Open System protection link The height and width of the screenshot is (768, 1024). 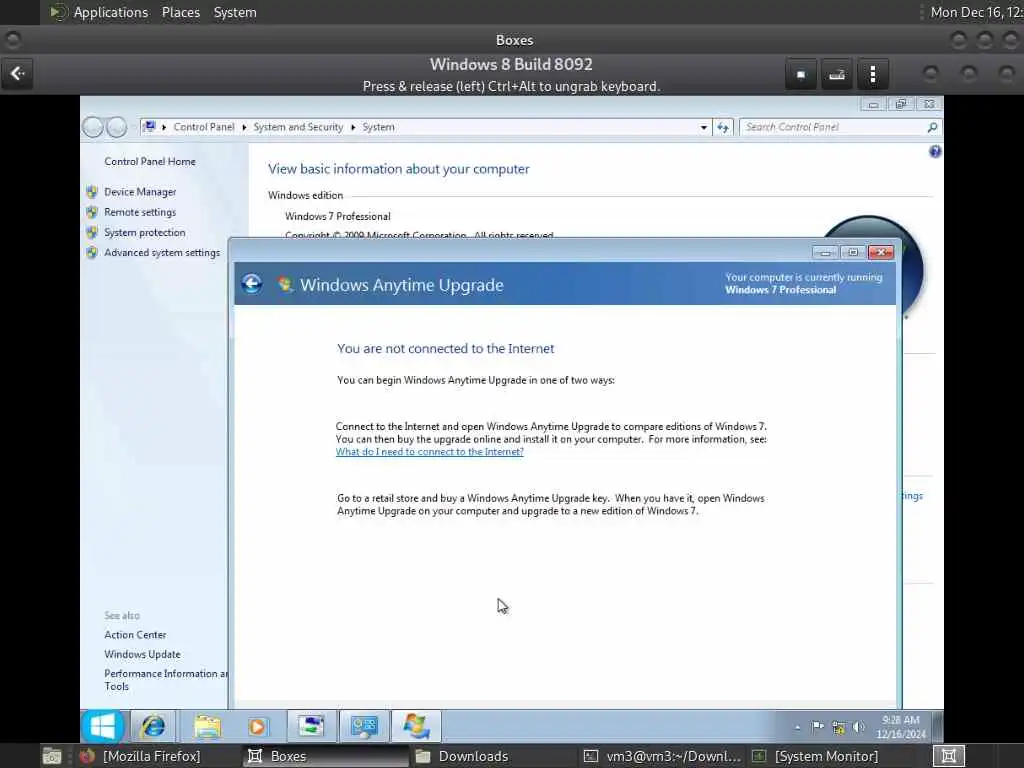click(x=144, y=232)
